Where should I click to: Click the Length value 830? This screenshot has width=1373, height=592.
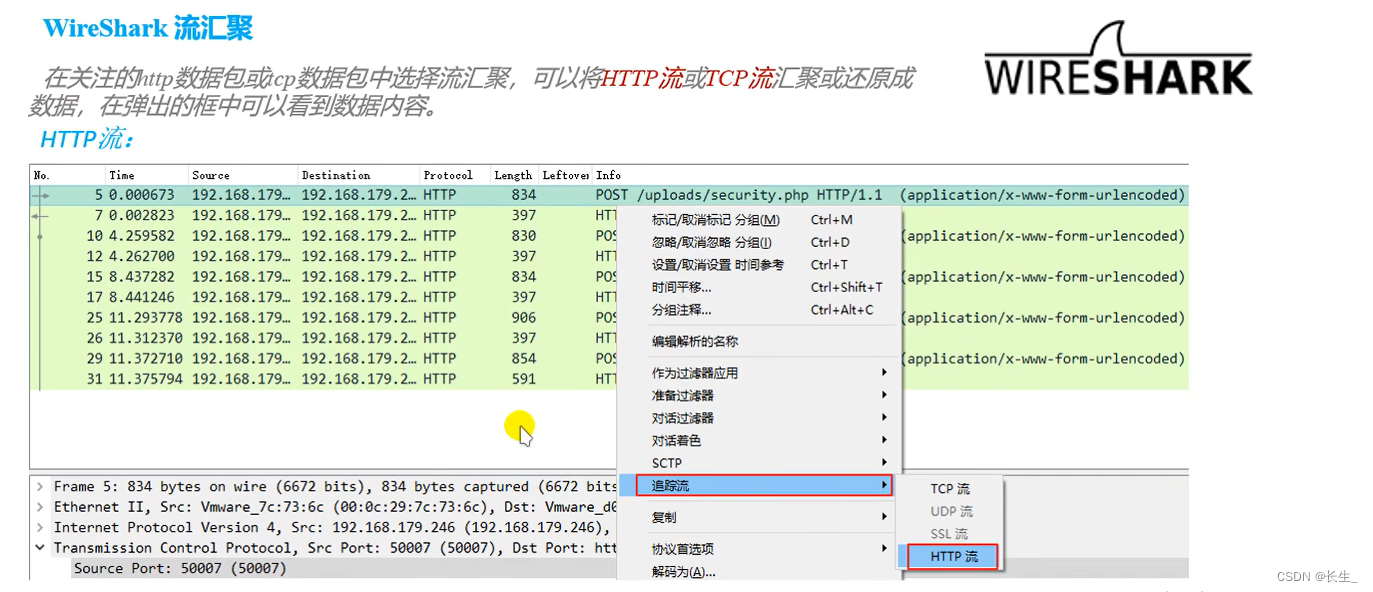(524, 236)
